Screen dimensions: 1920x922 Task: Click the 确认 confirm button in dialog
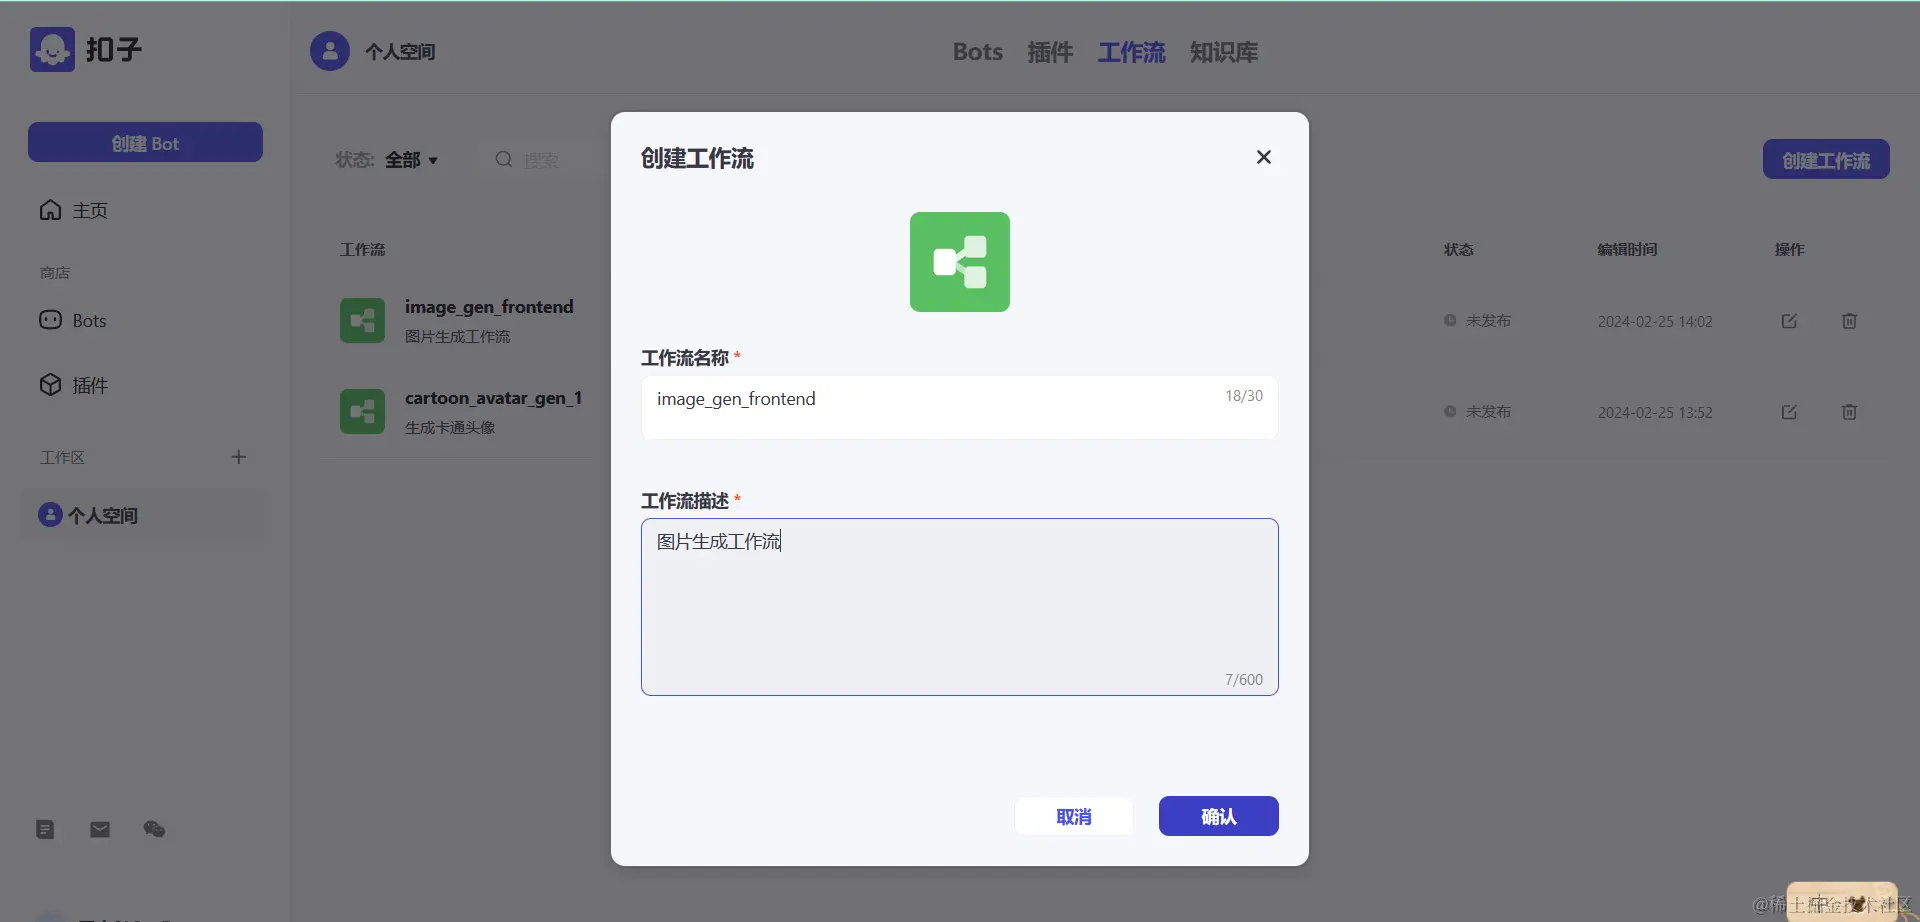(1218, 816)
